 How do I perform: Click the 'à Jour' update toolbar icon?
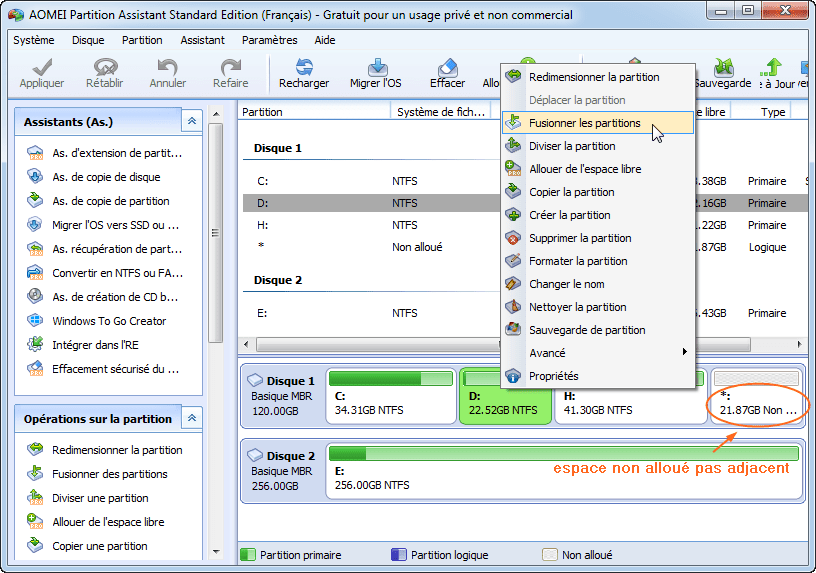(x=772, y=67)
